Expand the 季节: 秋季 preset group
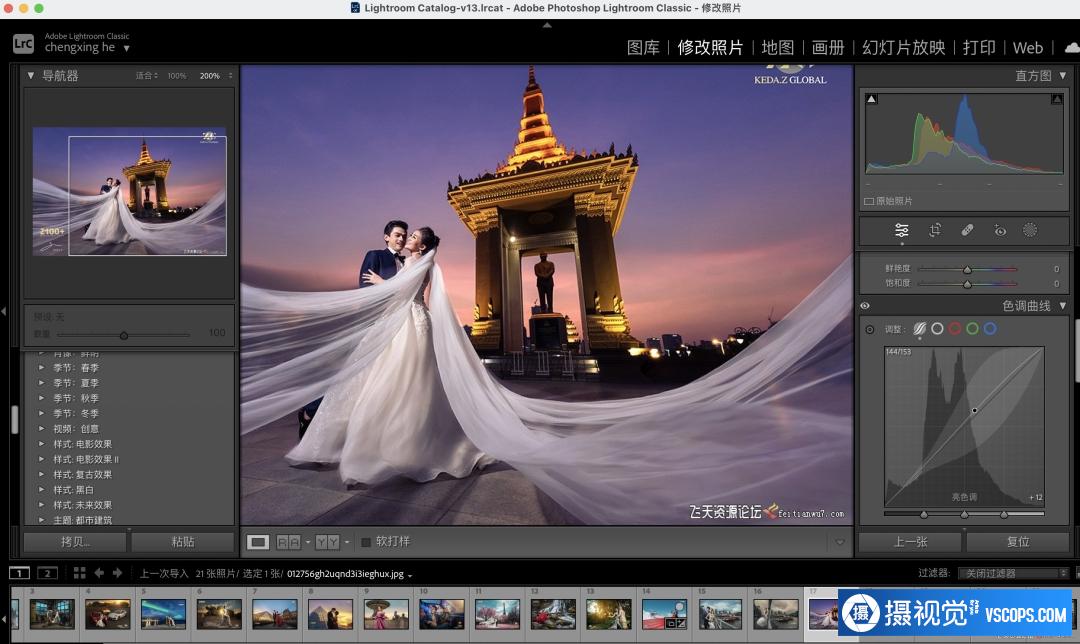This screenshot has width=1080, height=644. [41, 398]
